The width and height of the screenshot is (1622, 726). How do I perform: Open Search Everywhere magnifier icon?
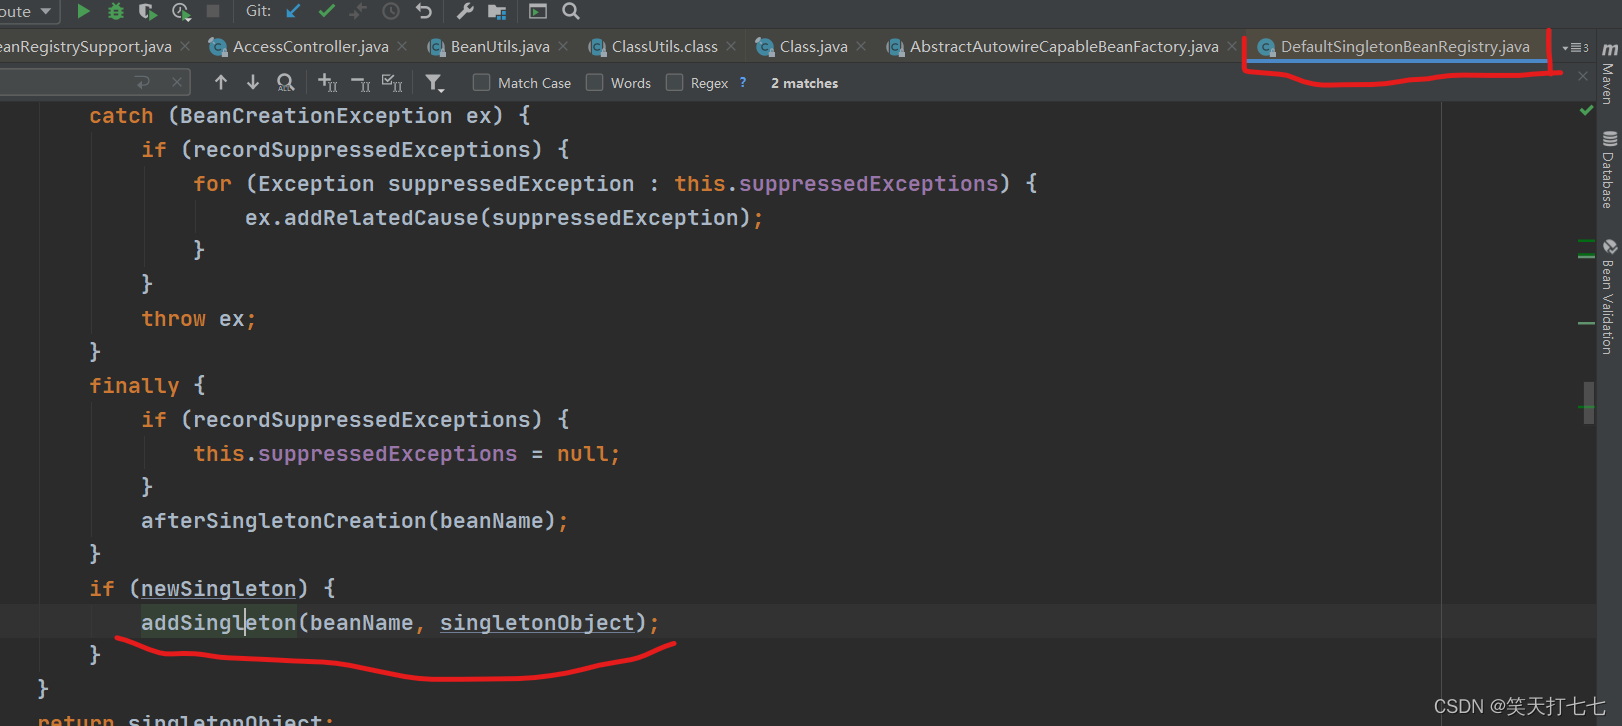pyautogui.click(x=571, y=11)
